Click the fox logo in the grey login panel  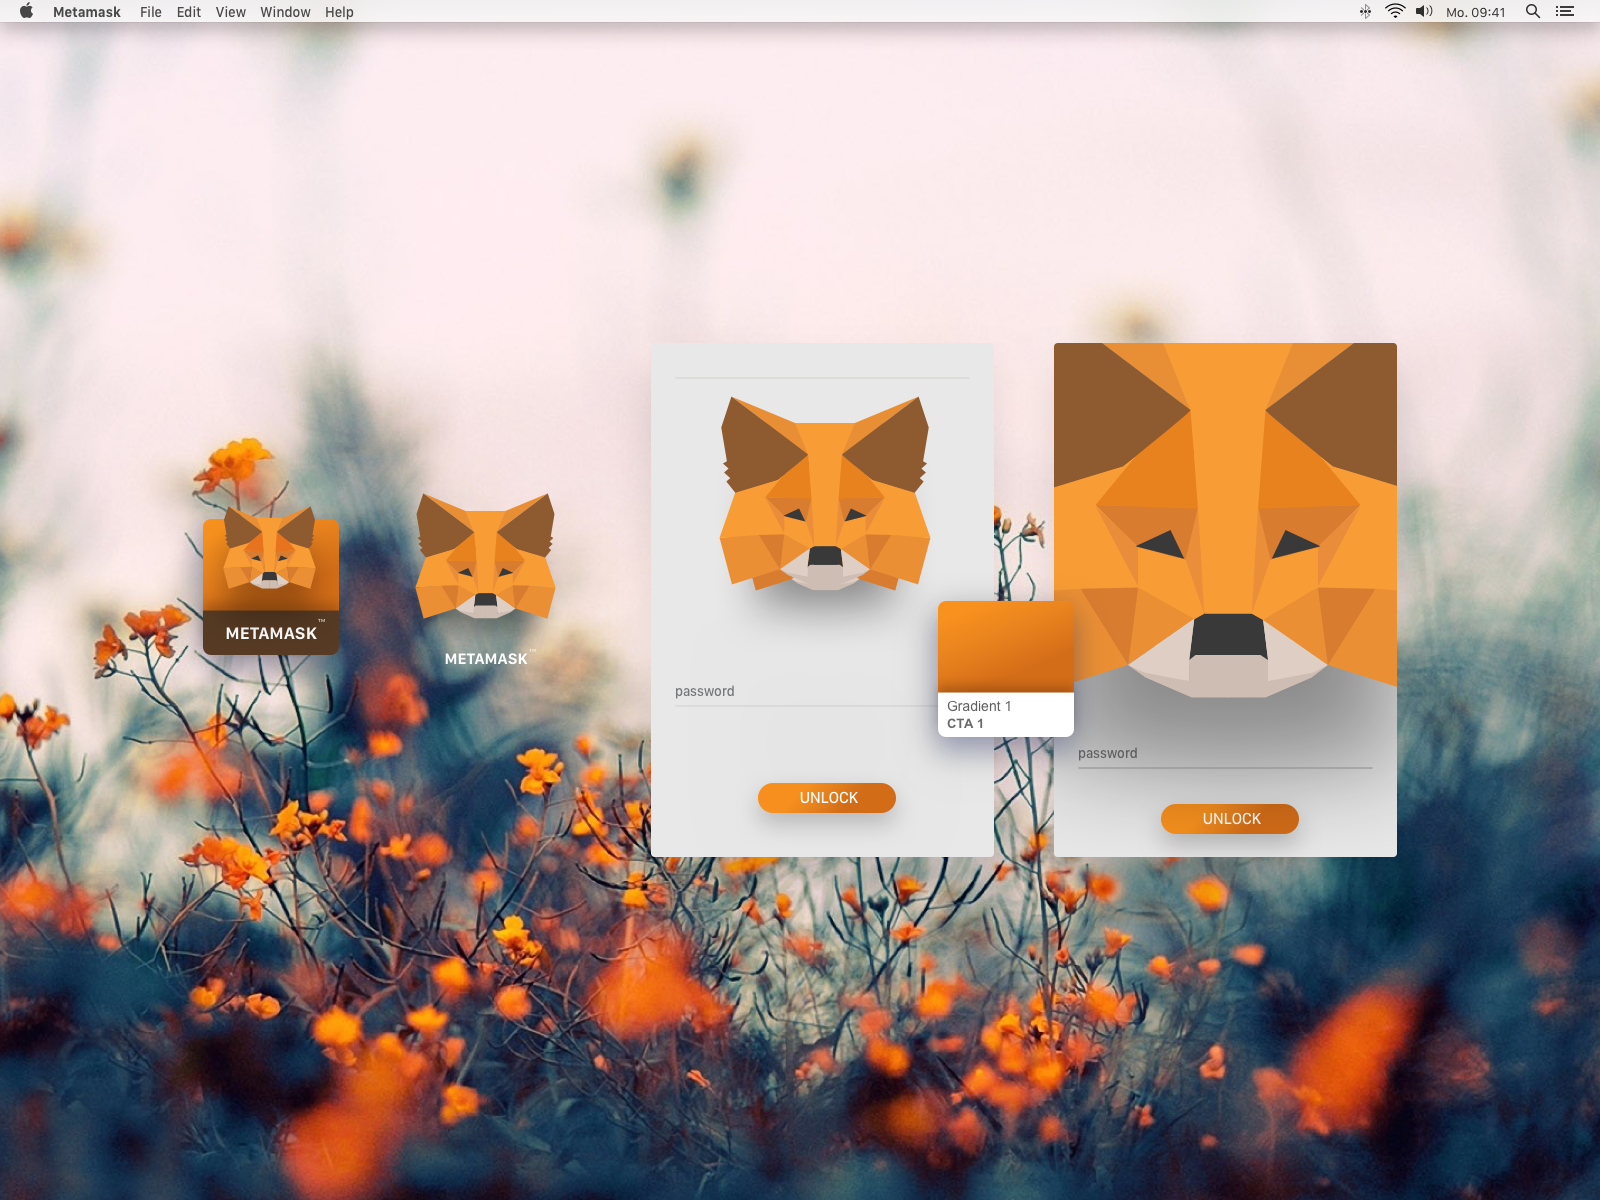tap(825, 493)
